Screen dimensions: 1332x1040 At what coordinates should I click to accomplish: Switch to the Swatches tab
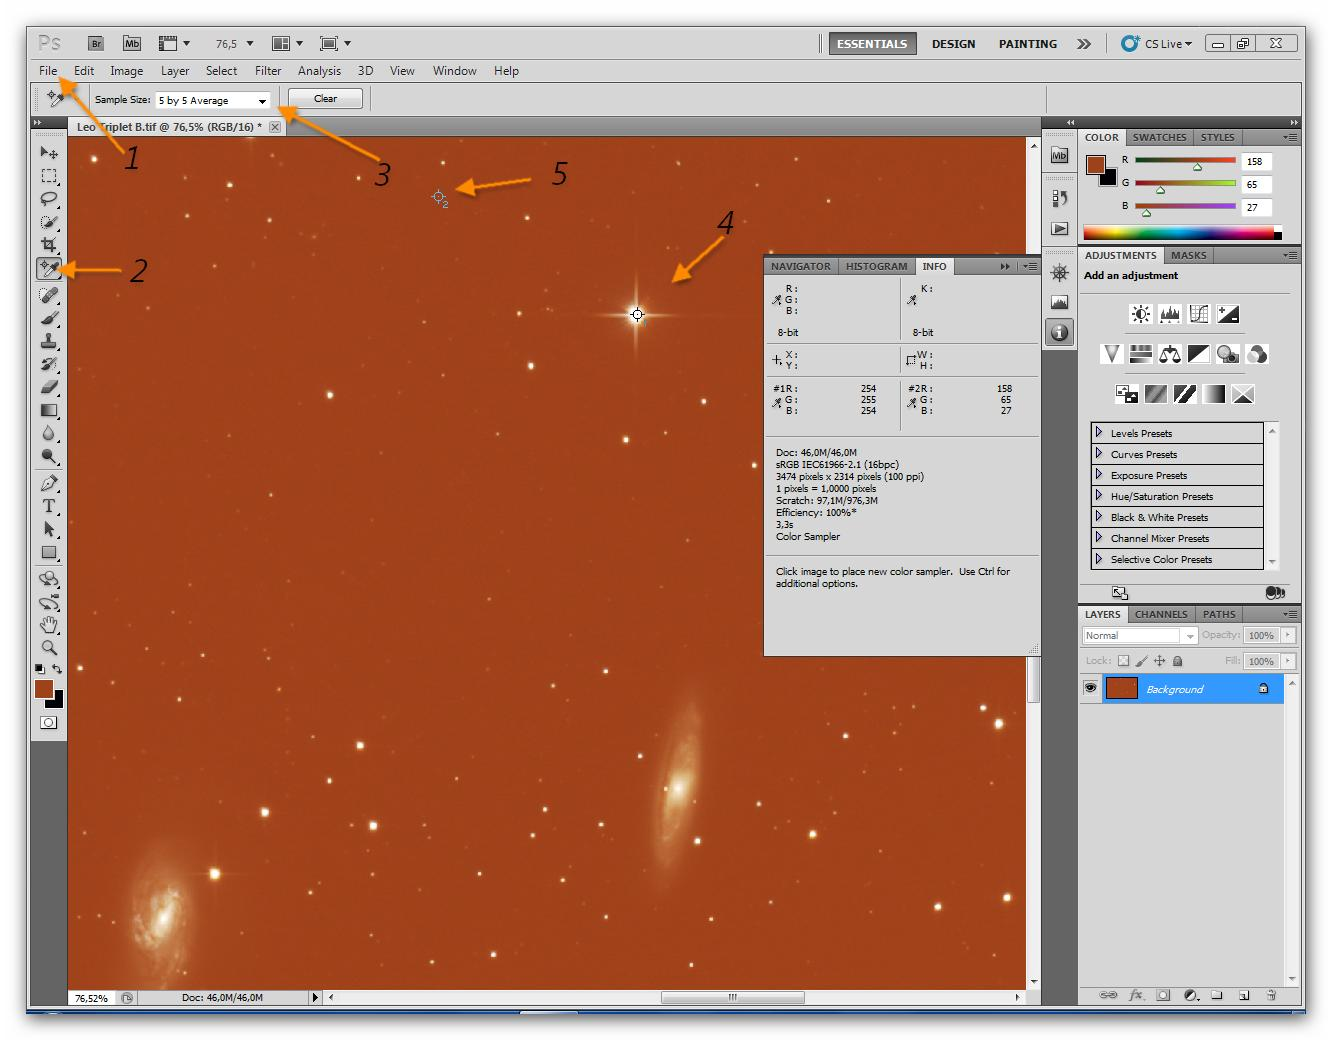[1159, 137]
